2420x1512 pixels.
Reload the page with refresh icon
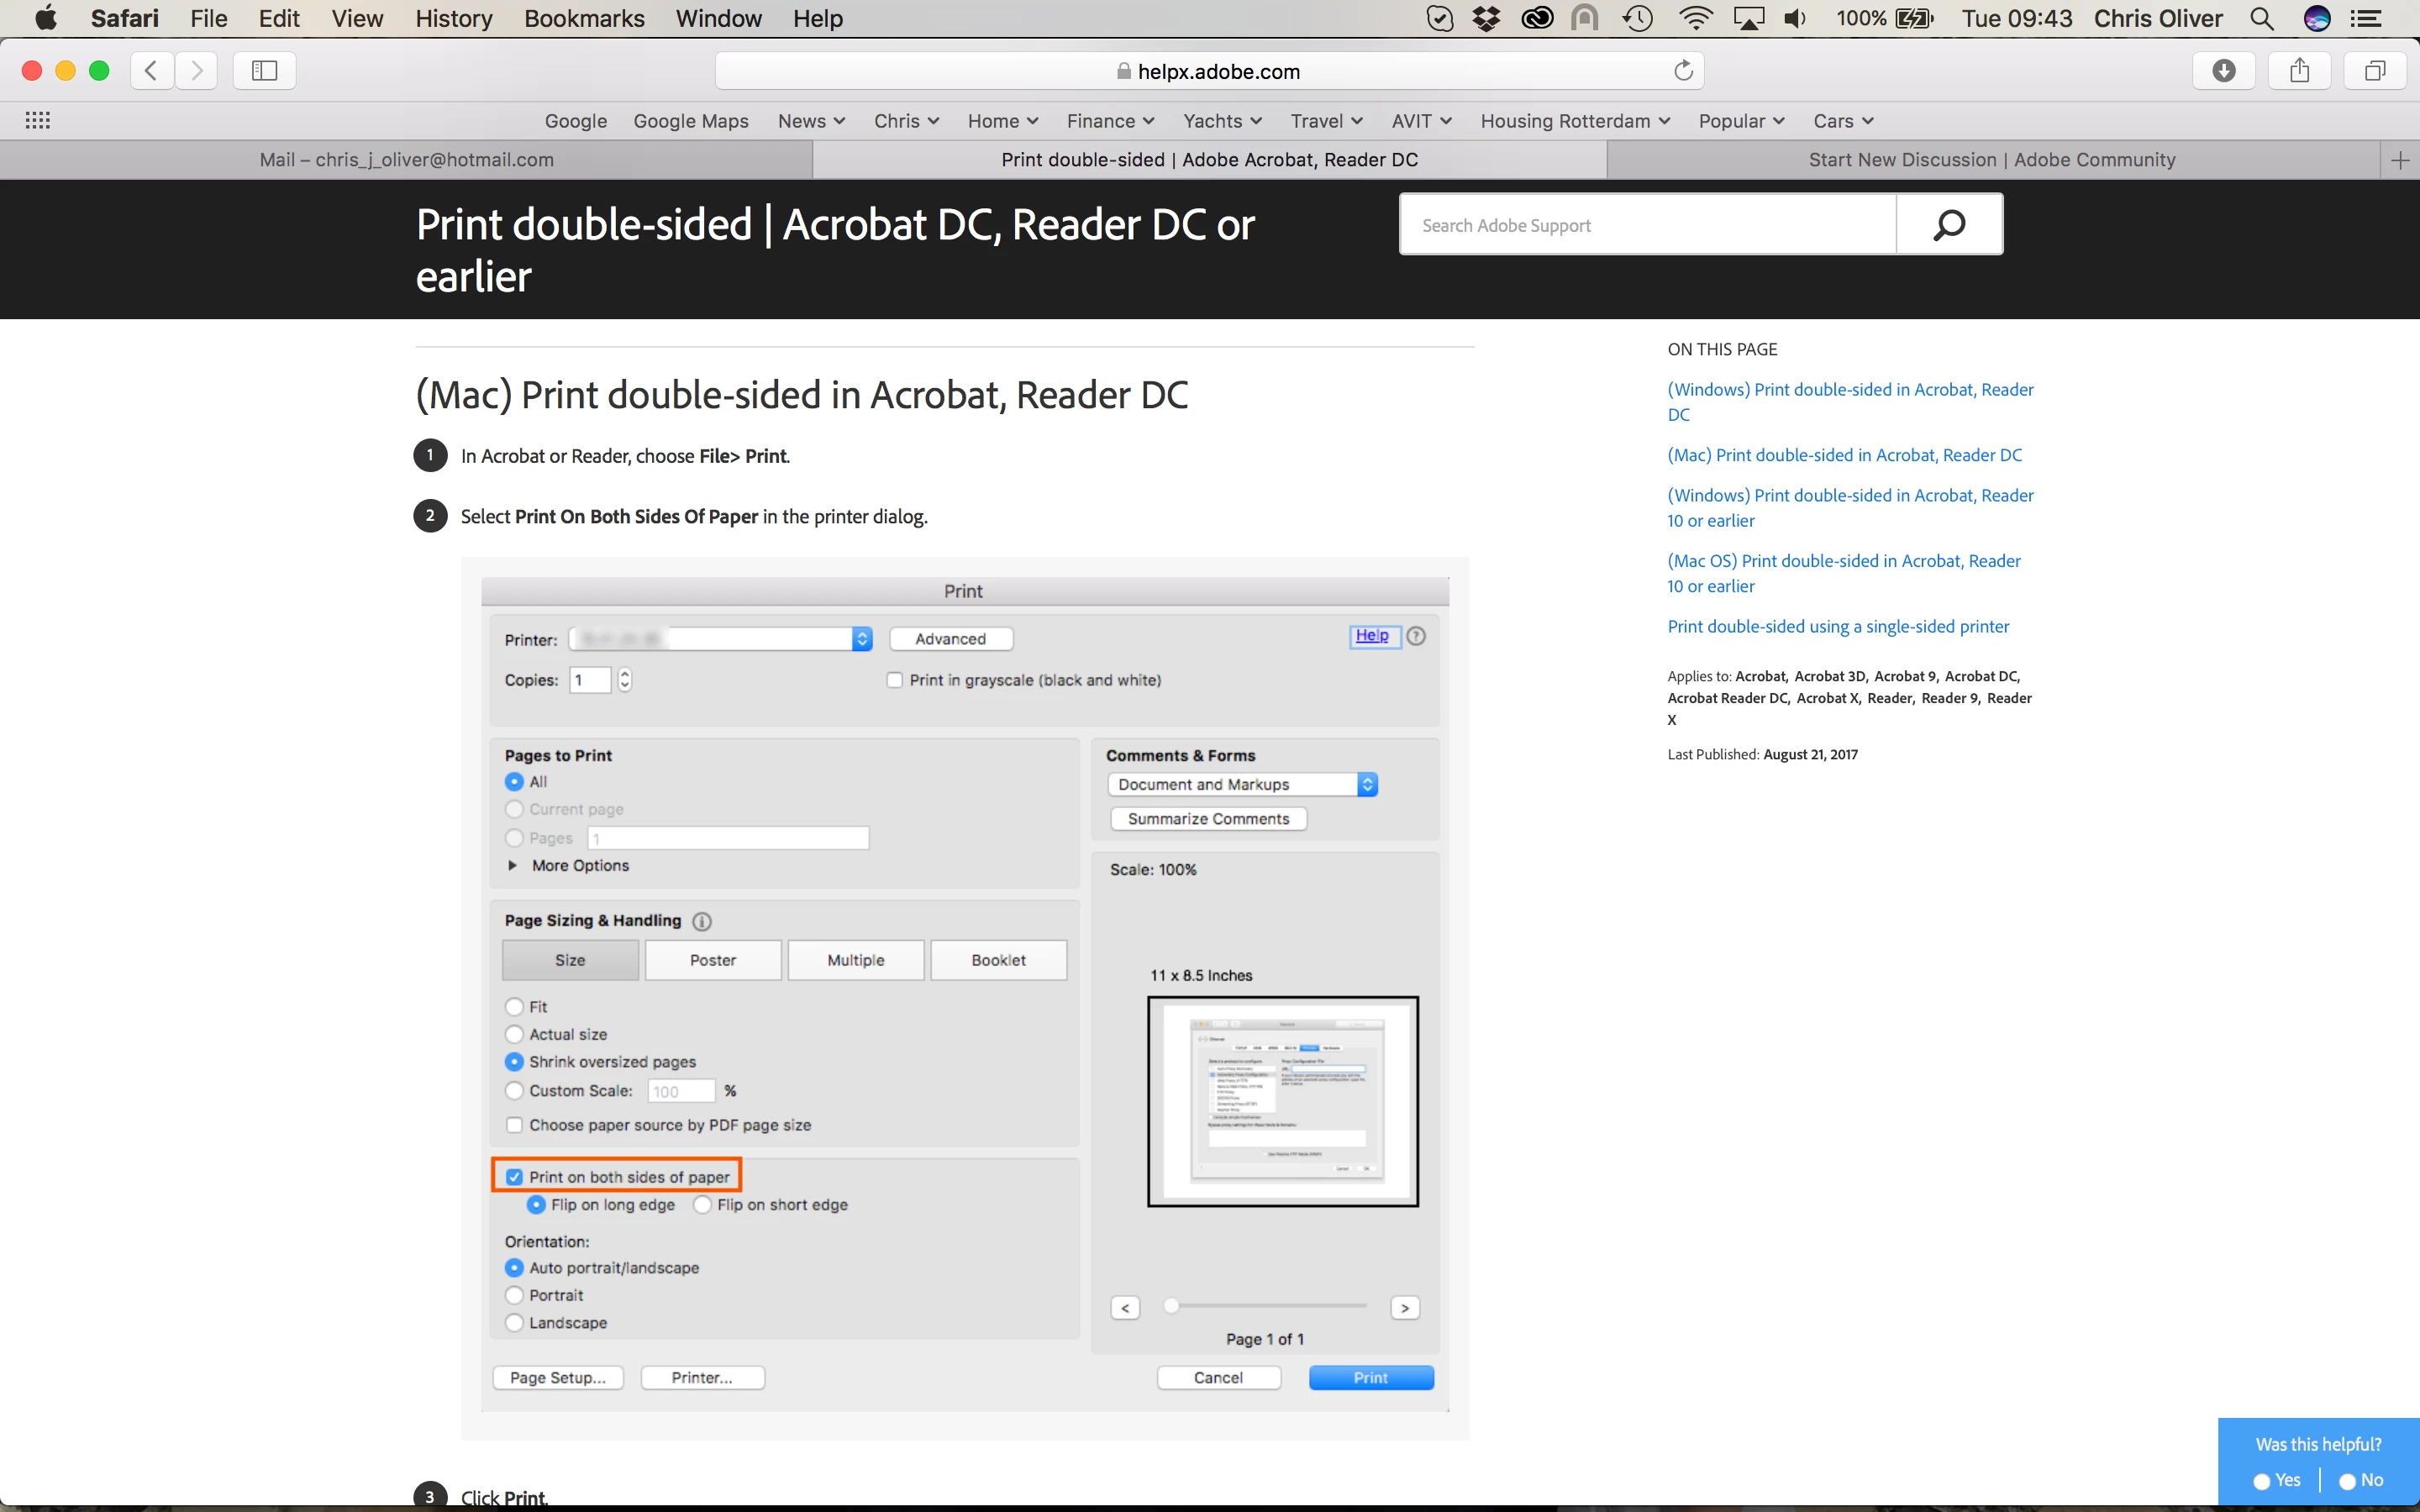[1683, 71]
